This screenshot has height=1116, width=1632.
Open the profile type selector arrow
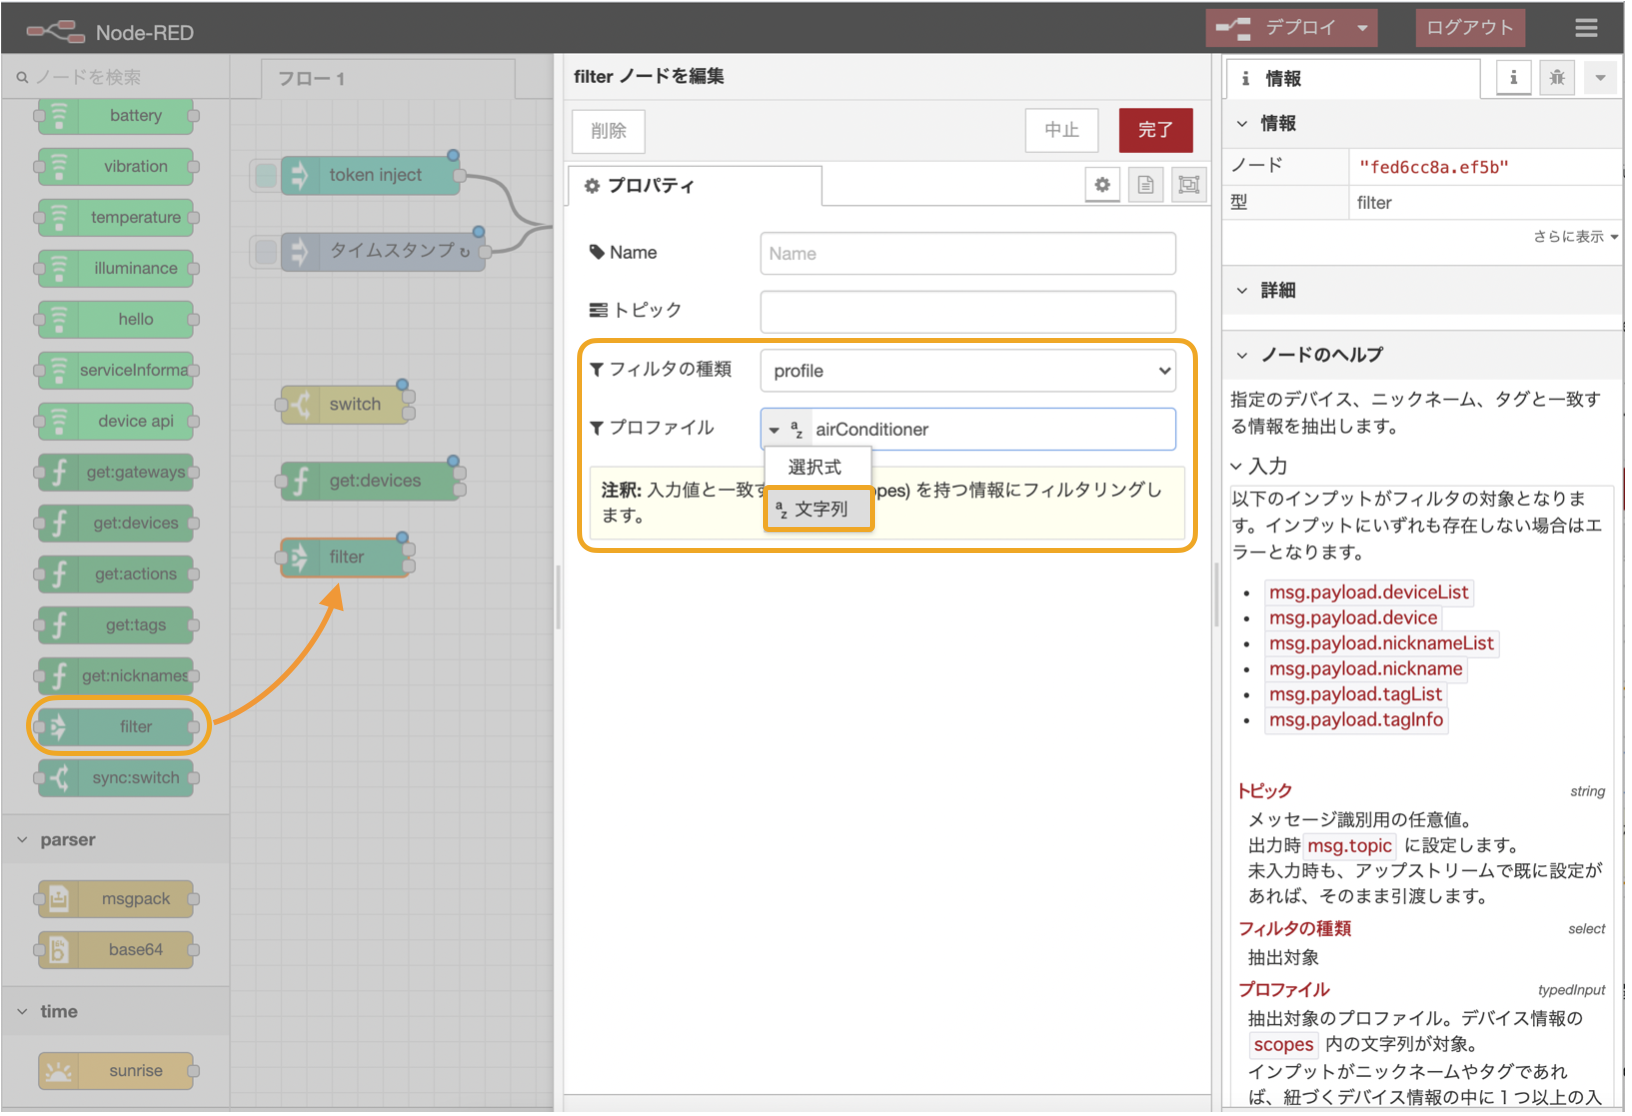click(x=776, y=430)
